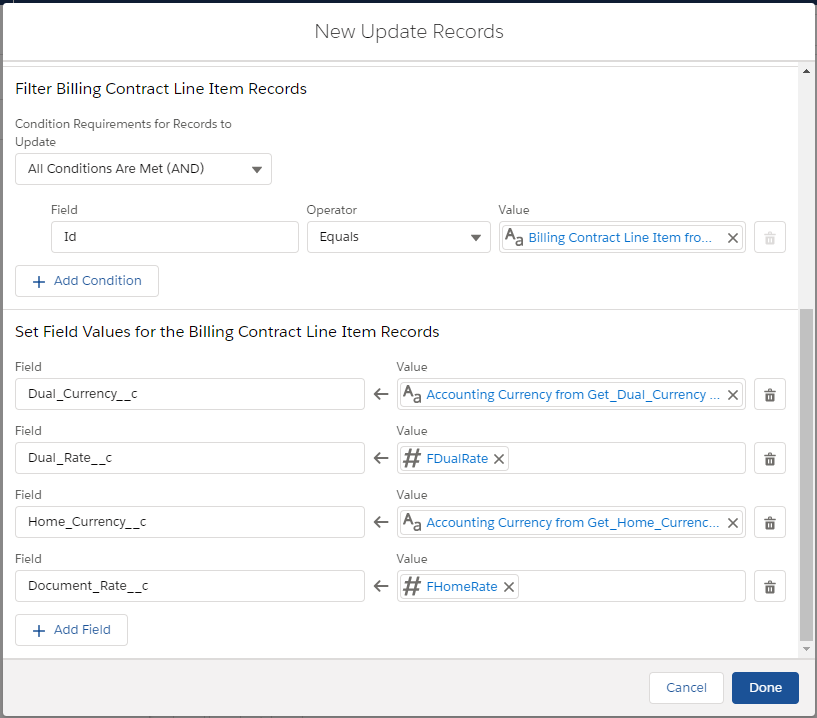Clear Accounting Currency from Get_Home_Currency value

click(x=732, y=523)
